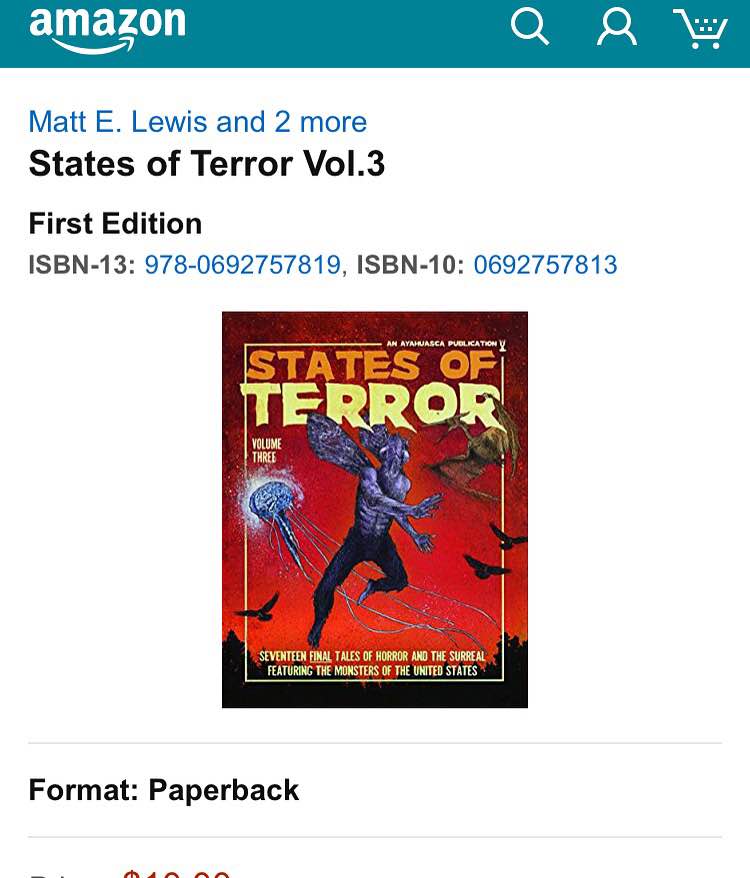Viewport: 750px width, 878px height.
Task: Click the partially visible red price
Action: 175,874
